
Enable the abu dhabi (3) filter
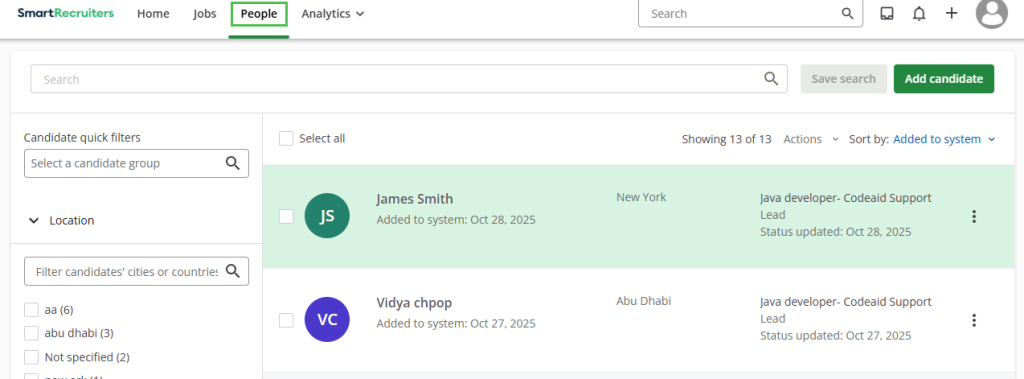(x=31, y=333)
